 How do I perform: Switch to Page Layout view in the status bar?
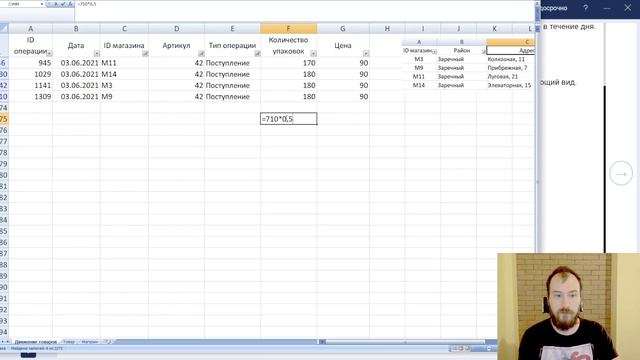click(461, 348)
